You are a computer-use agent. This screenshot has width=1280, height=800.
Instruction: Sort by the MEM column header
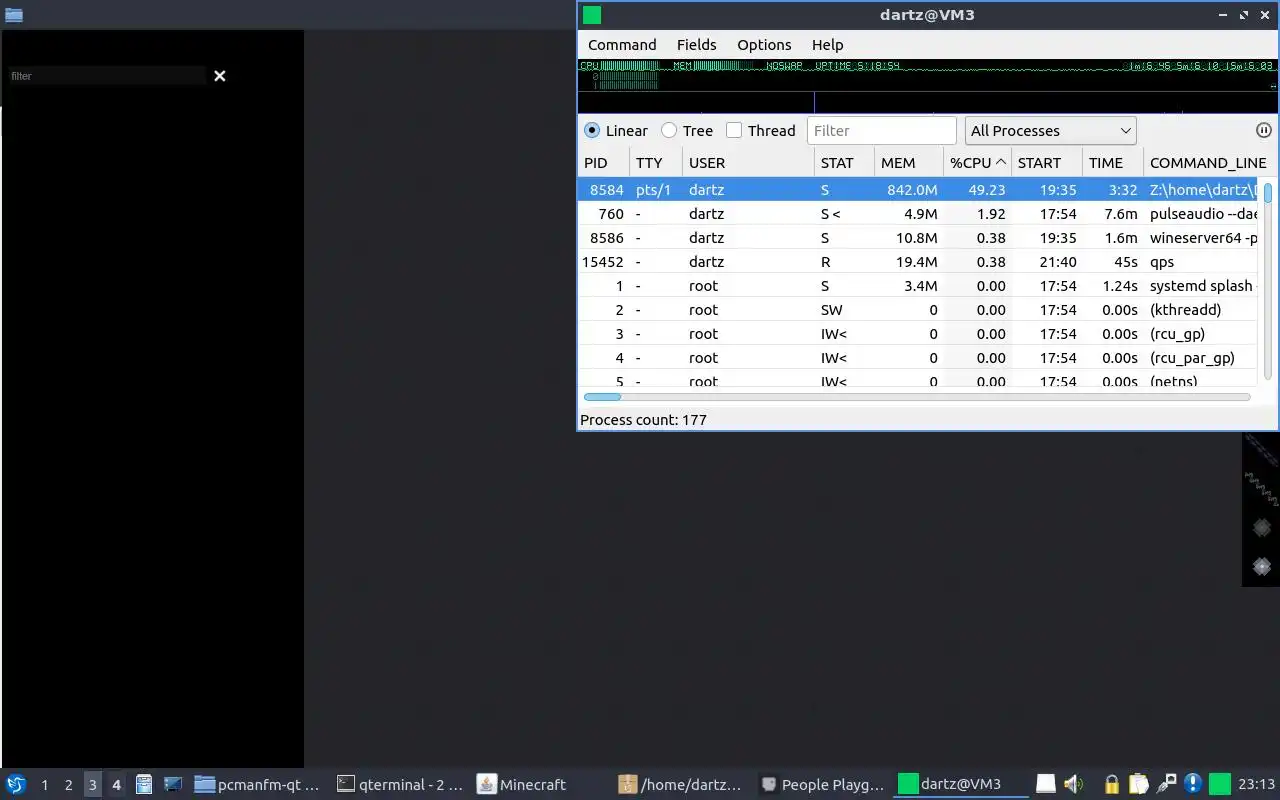909,162
